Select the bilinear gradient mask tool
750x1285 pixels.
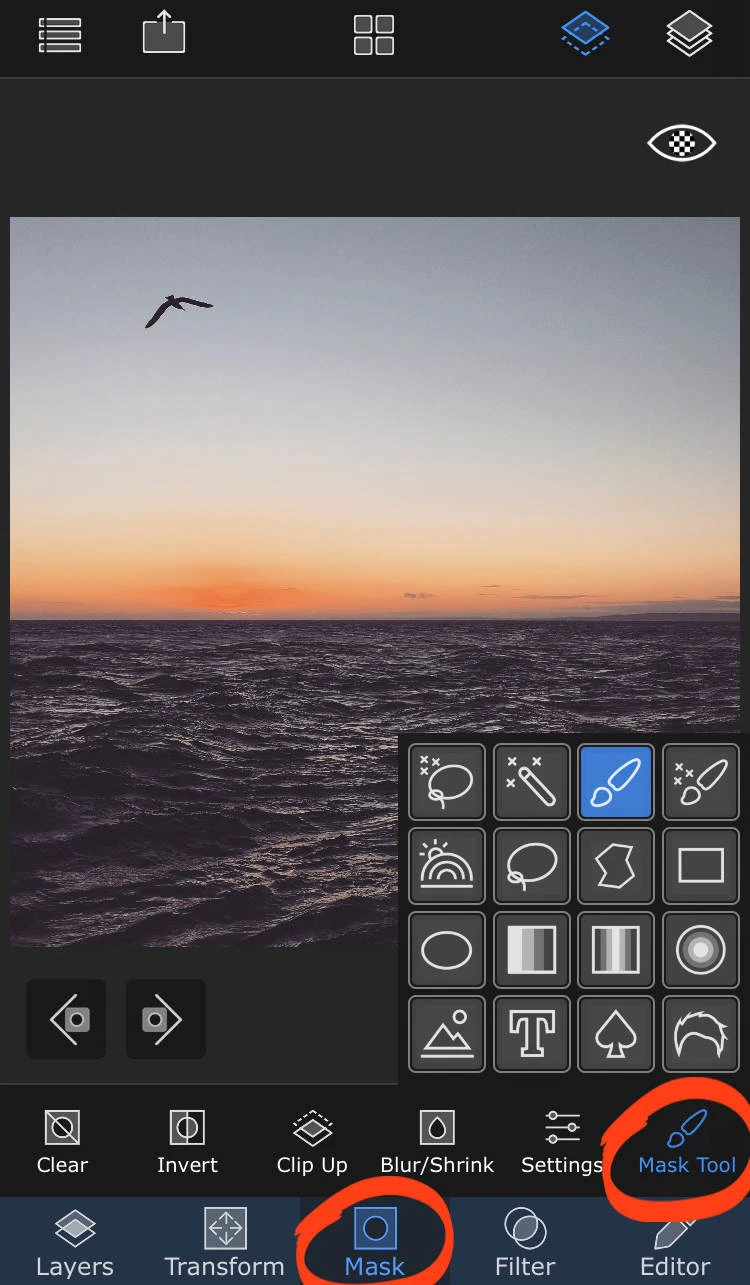[x=616, y=950]
